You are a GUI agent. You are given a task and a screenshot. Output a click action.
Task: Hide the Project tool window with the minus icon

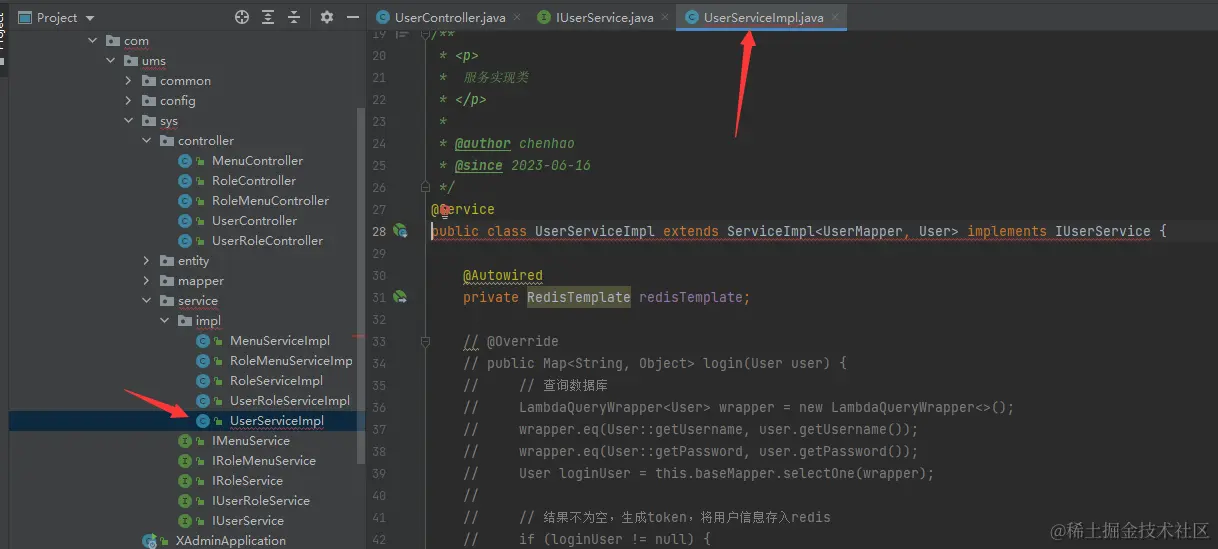tap(352, 17)
